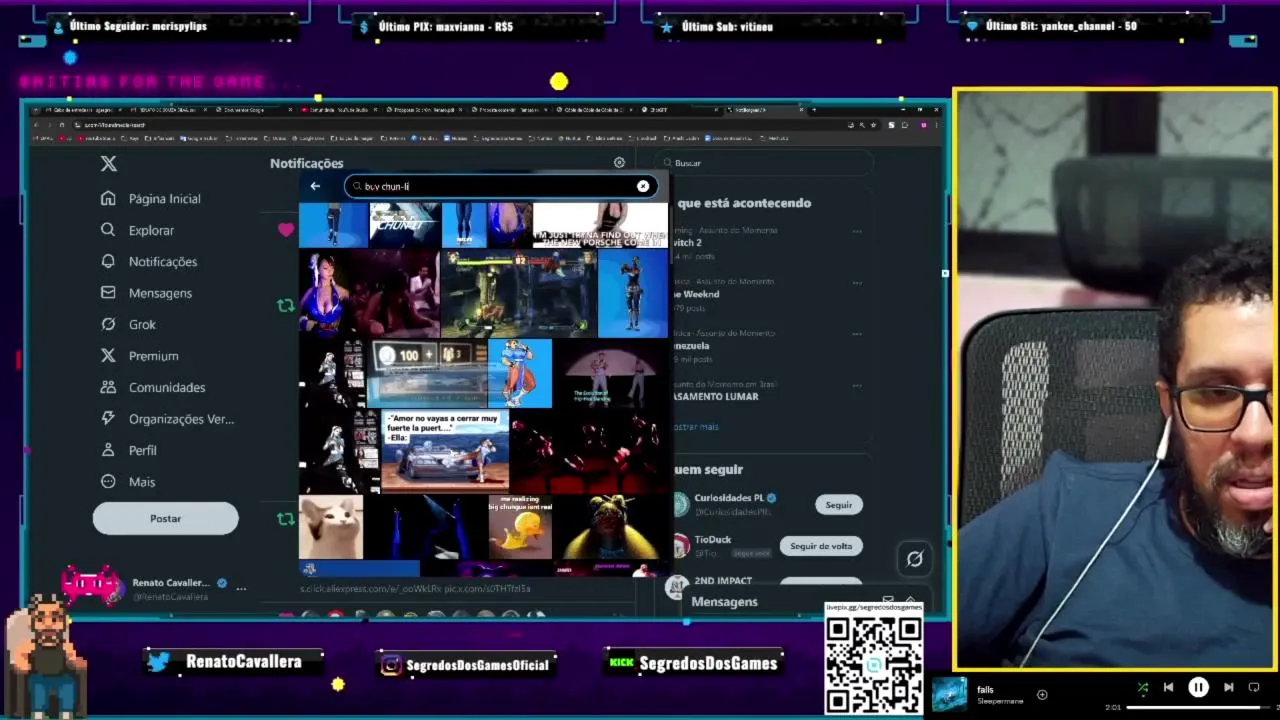This screenshot has height=720, width=1280.
Task: Open Perfil in the sidebar
Action: 128,450
